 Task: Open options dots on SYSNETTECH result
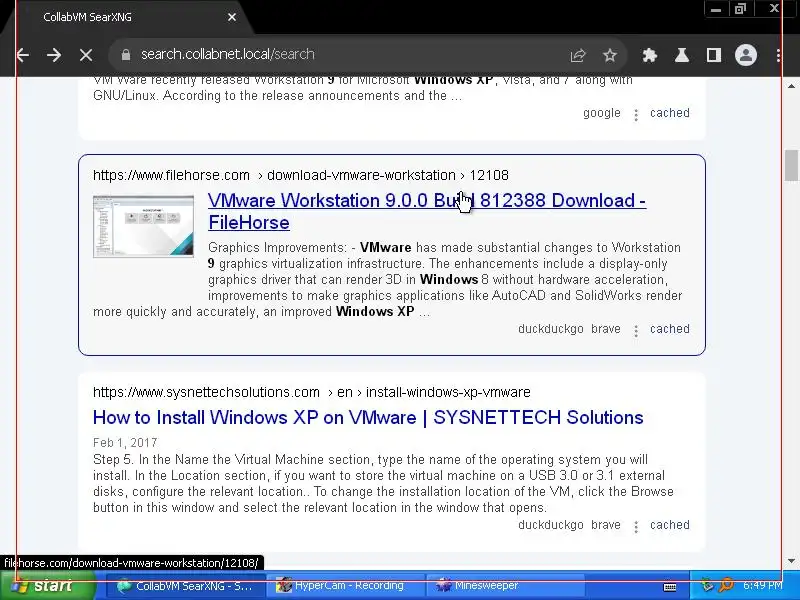pyautogui.click(x=636, y=527)
